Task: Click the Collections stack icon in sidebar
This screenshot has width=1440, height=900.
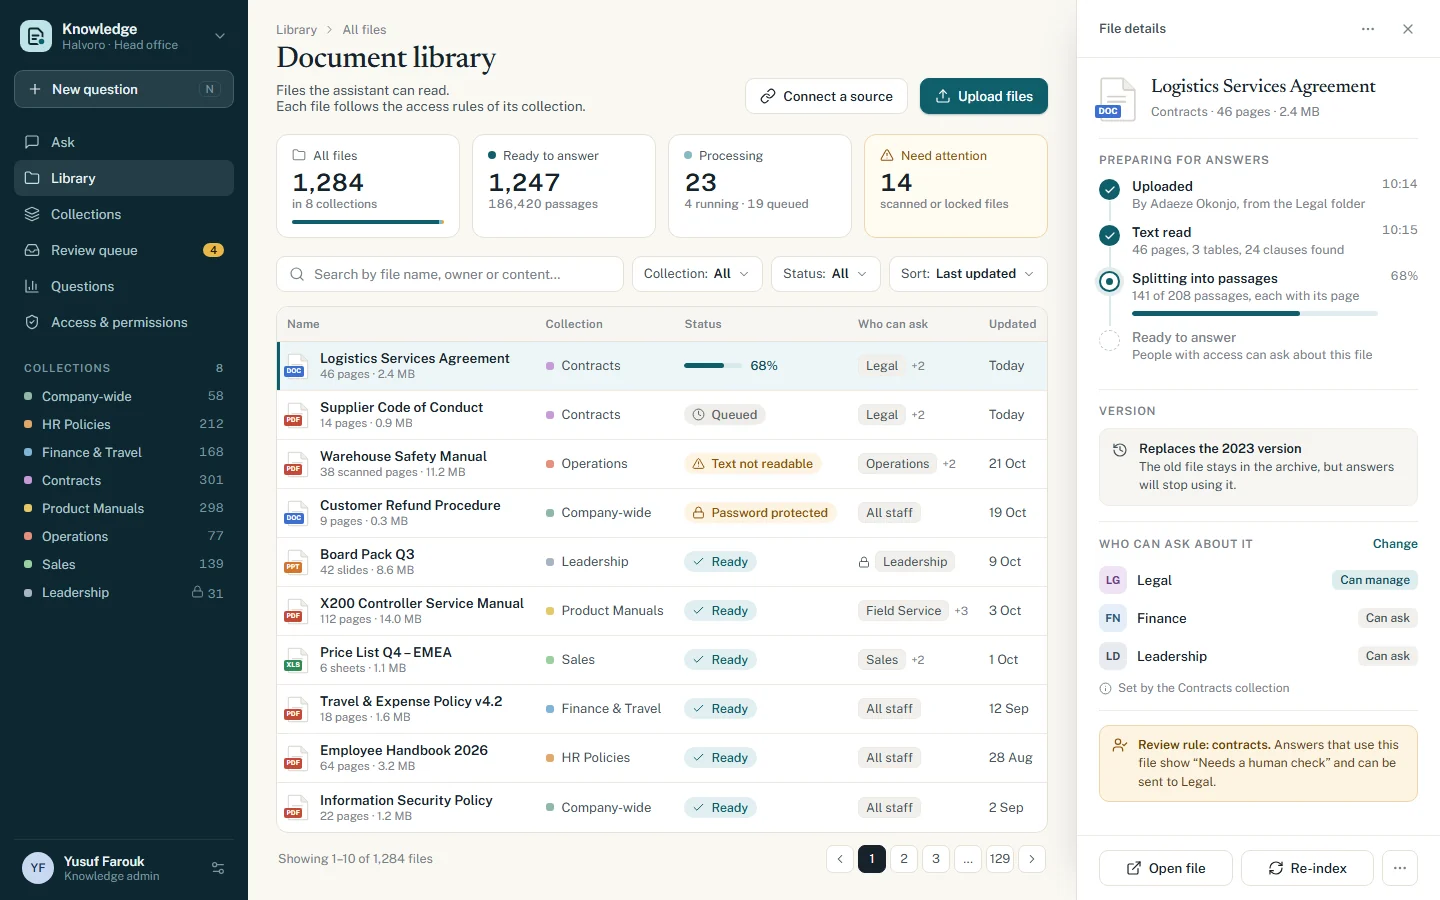Action: click(x=32, y=214)
